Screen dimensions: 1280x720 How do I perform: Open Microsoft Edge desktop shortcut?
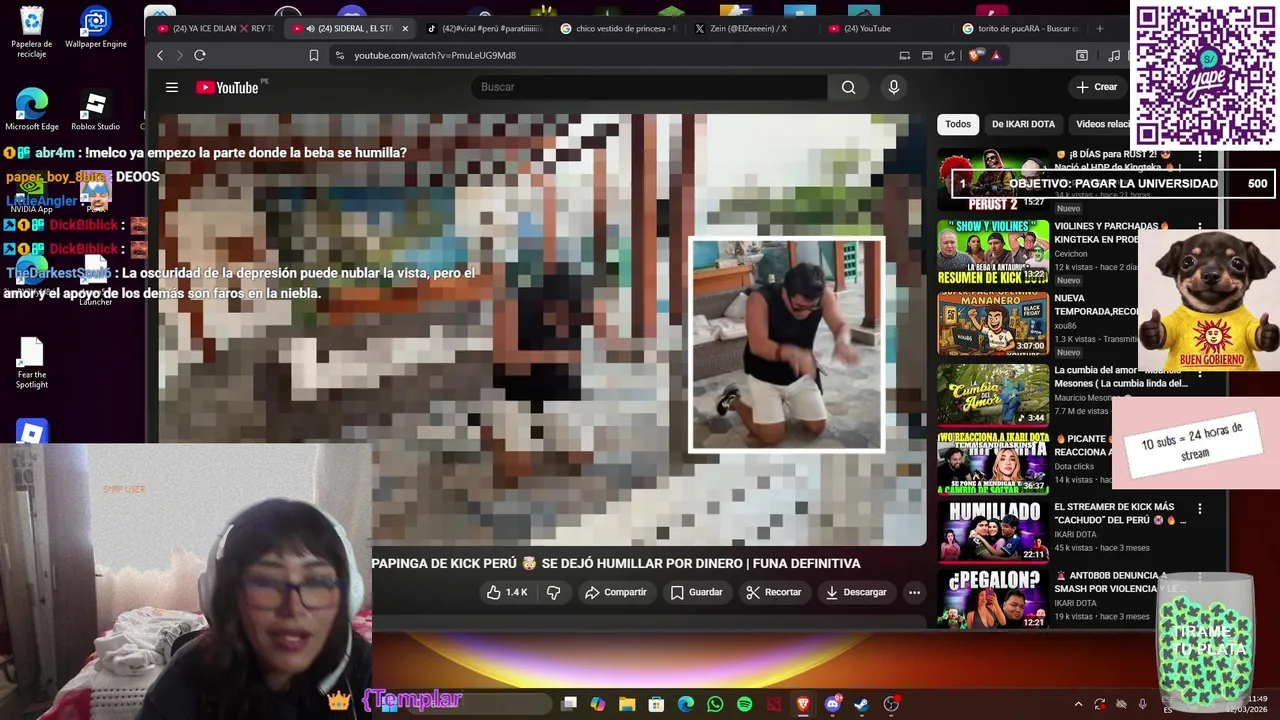(x=32, y=110)
